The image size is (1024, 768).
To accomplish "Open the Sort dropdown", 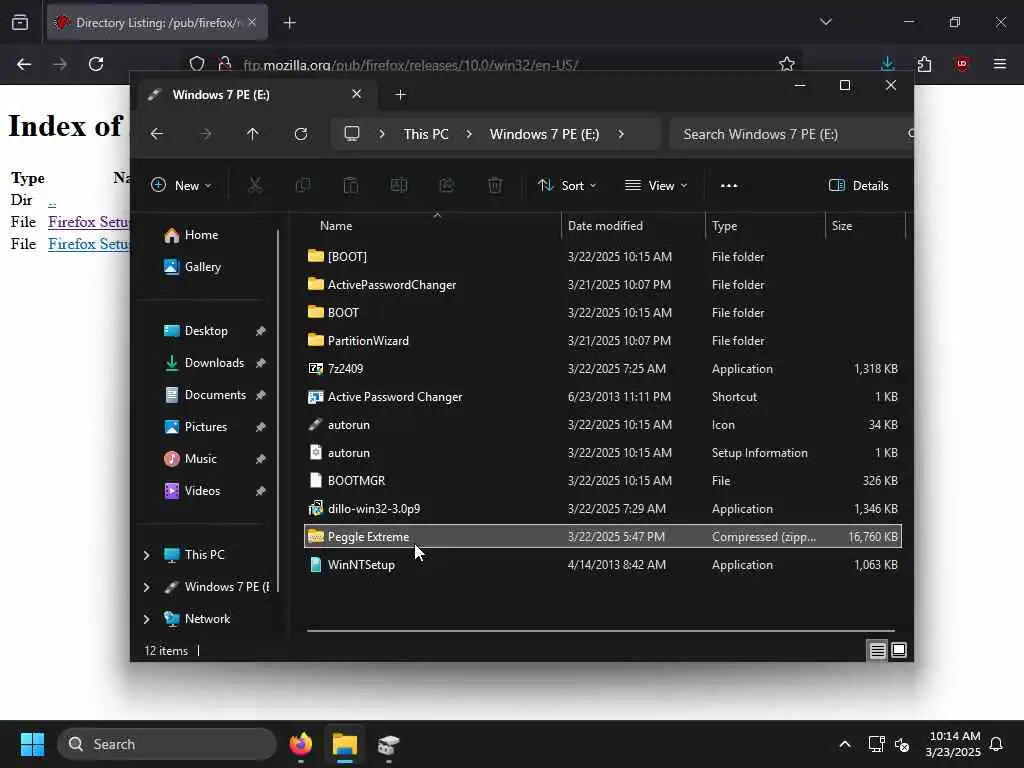I will [x=567, y=185].
